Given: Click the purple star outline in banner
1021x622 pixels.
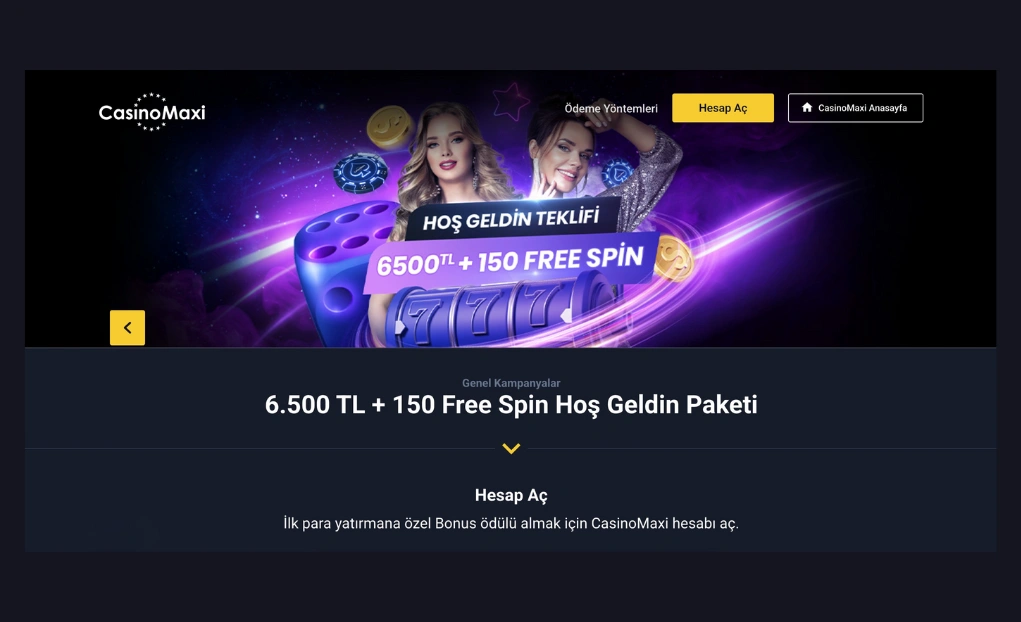Looking at the screenshot, I should click(x=510, y=102).
